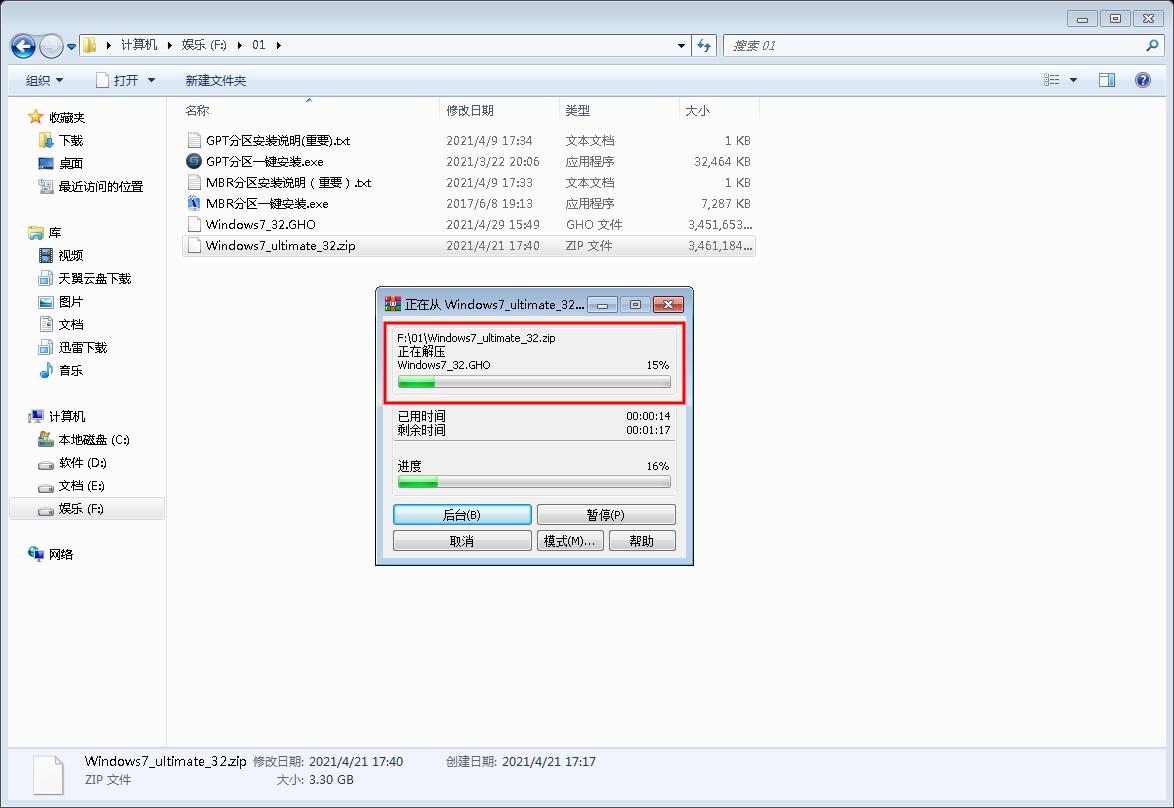Screen dimensions: 1174x808
Task: Open Explorer help via the question mark icon
Action: 1143,78
